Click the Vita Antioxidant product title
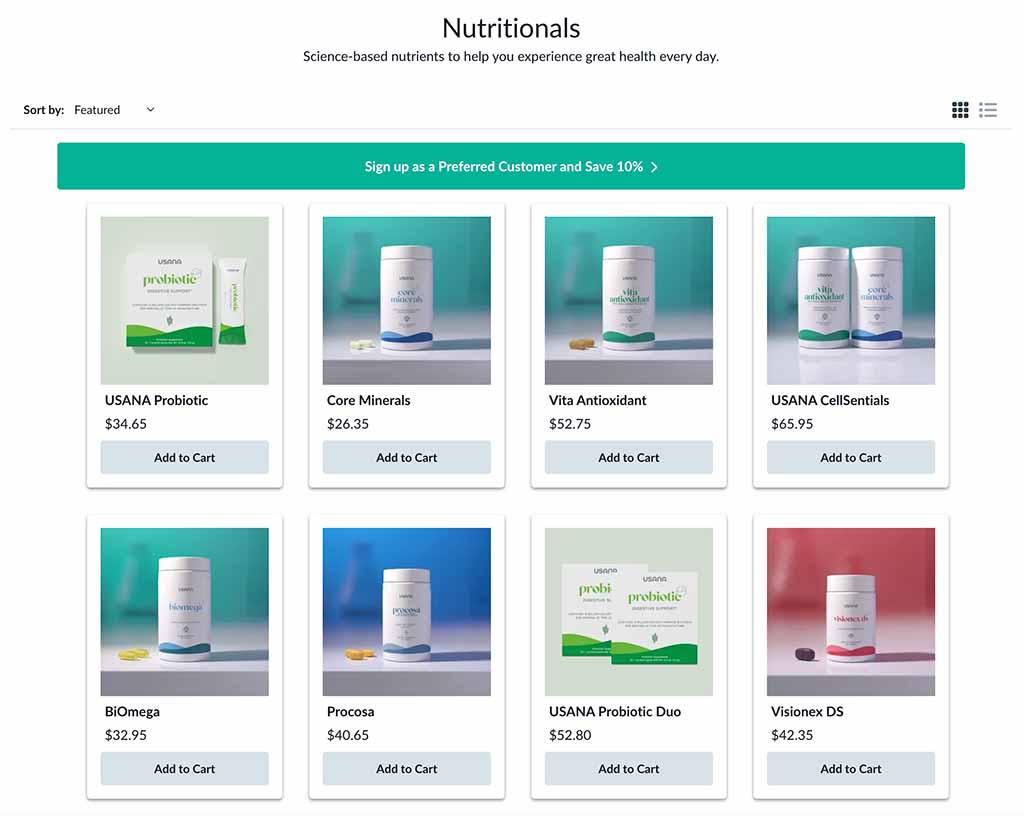This screenshot has width=1024, height=816. pyautogui.click(x=598, y=400)
